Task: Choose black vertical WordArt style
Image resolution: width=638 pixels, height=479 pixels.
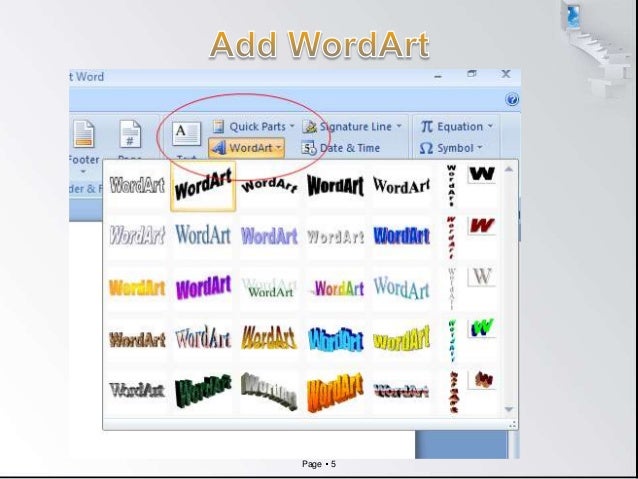Action: (451, 186)
